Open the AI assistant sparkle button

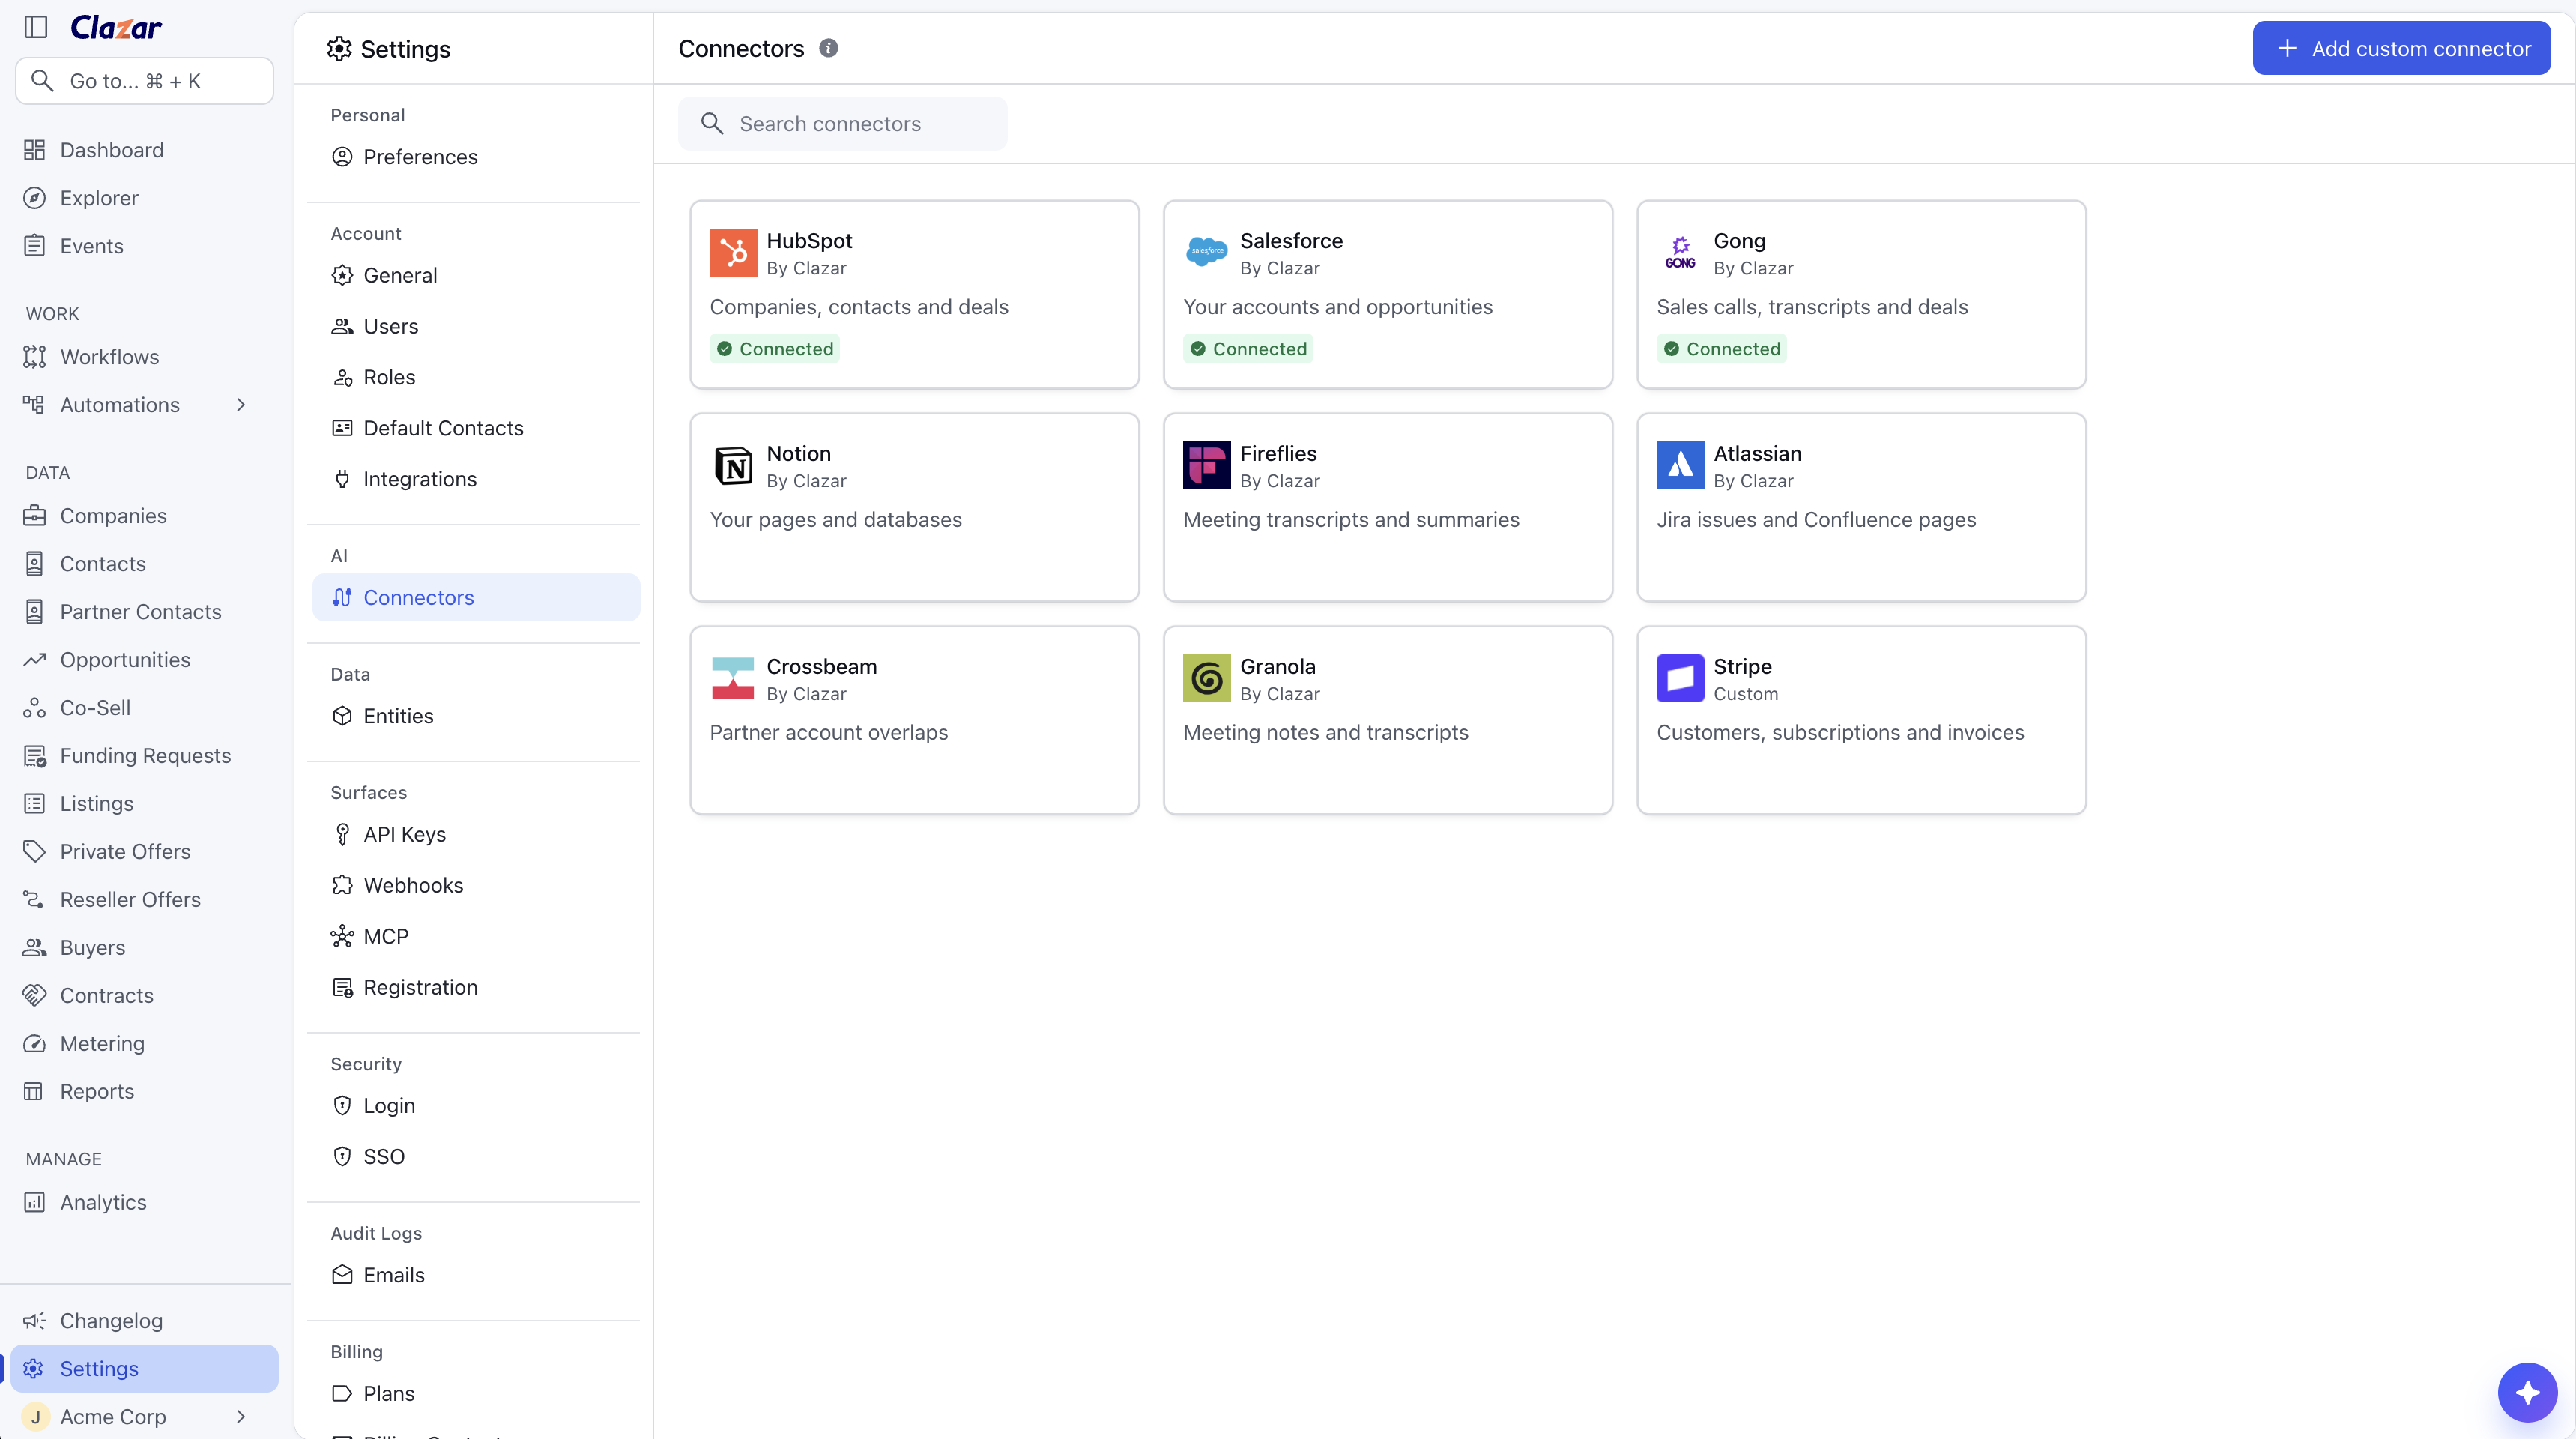coord(2527,1391)
